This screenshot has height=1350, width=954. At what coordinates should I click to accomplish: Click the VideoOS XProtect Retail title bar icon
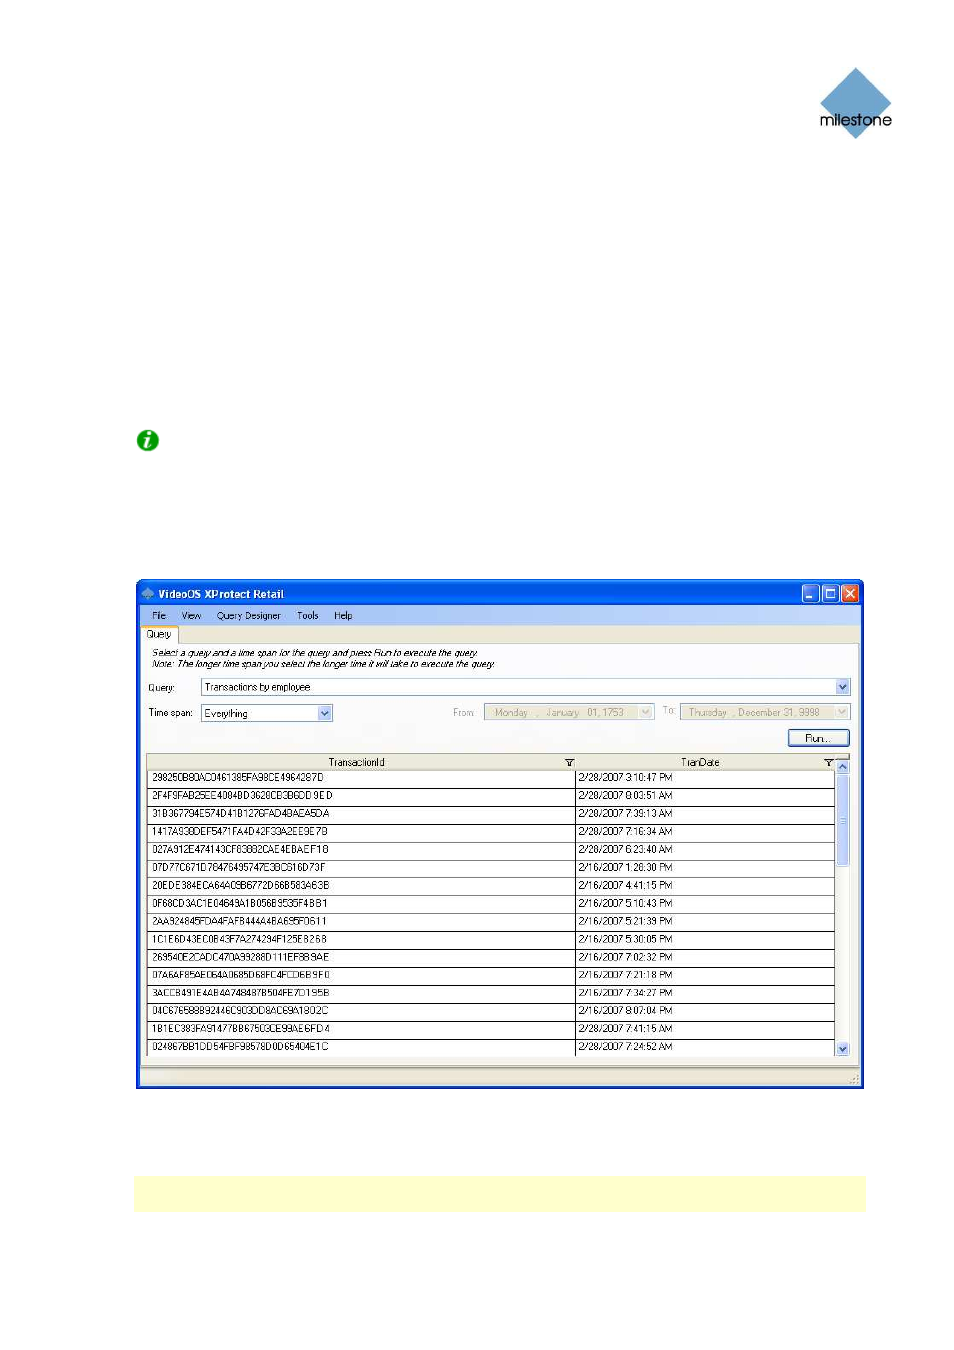pos(148,594)
